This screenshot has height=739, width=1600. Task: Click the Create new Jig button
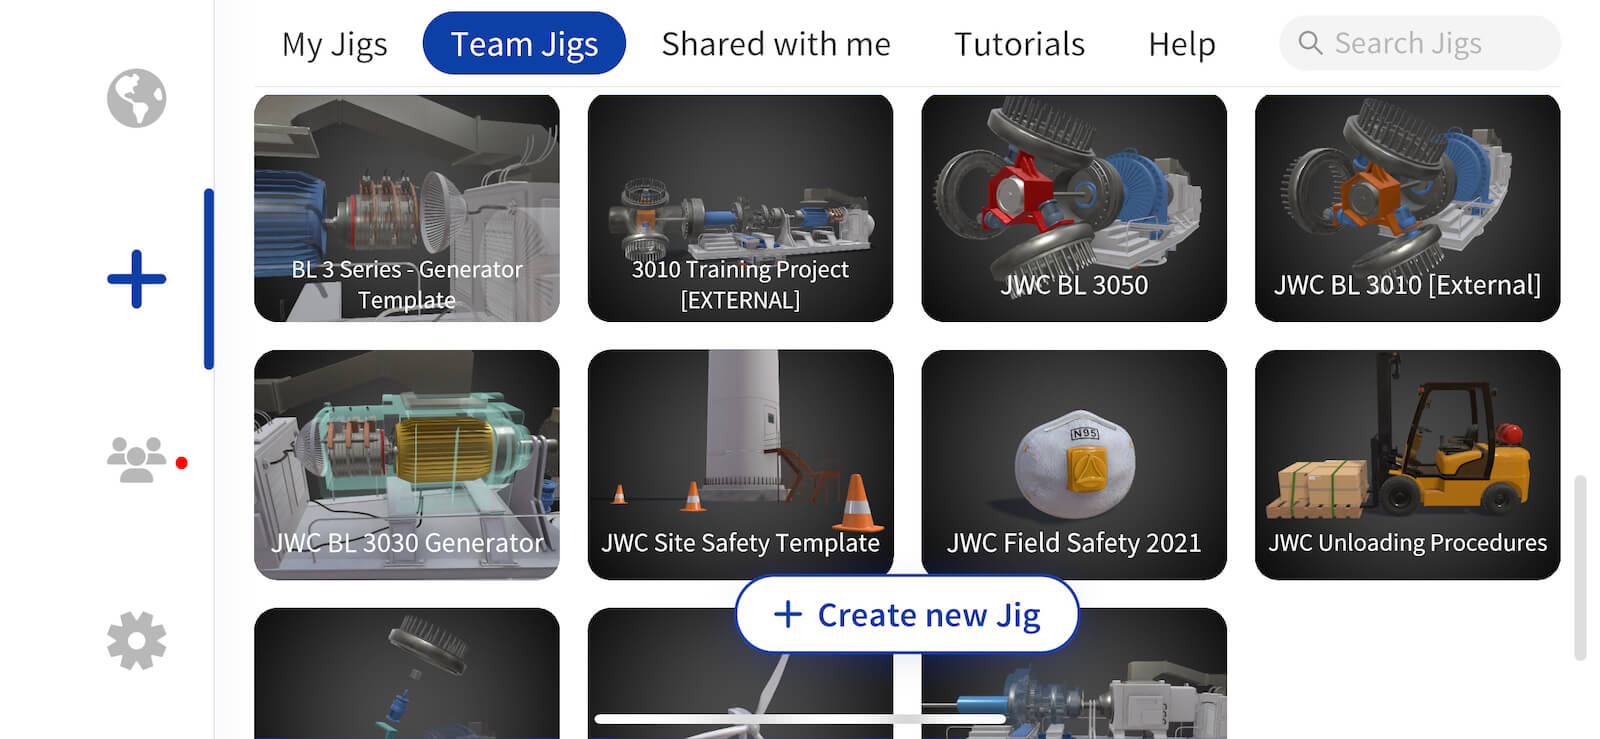click(907, 614)
